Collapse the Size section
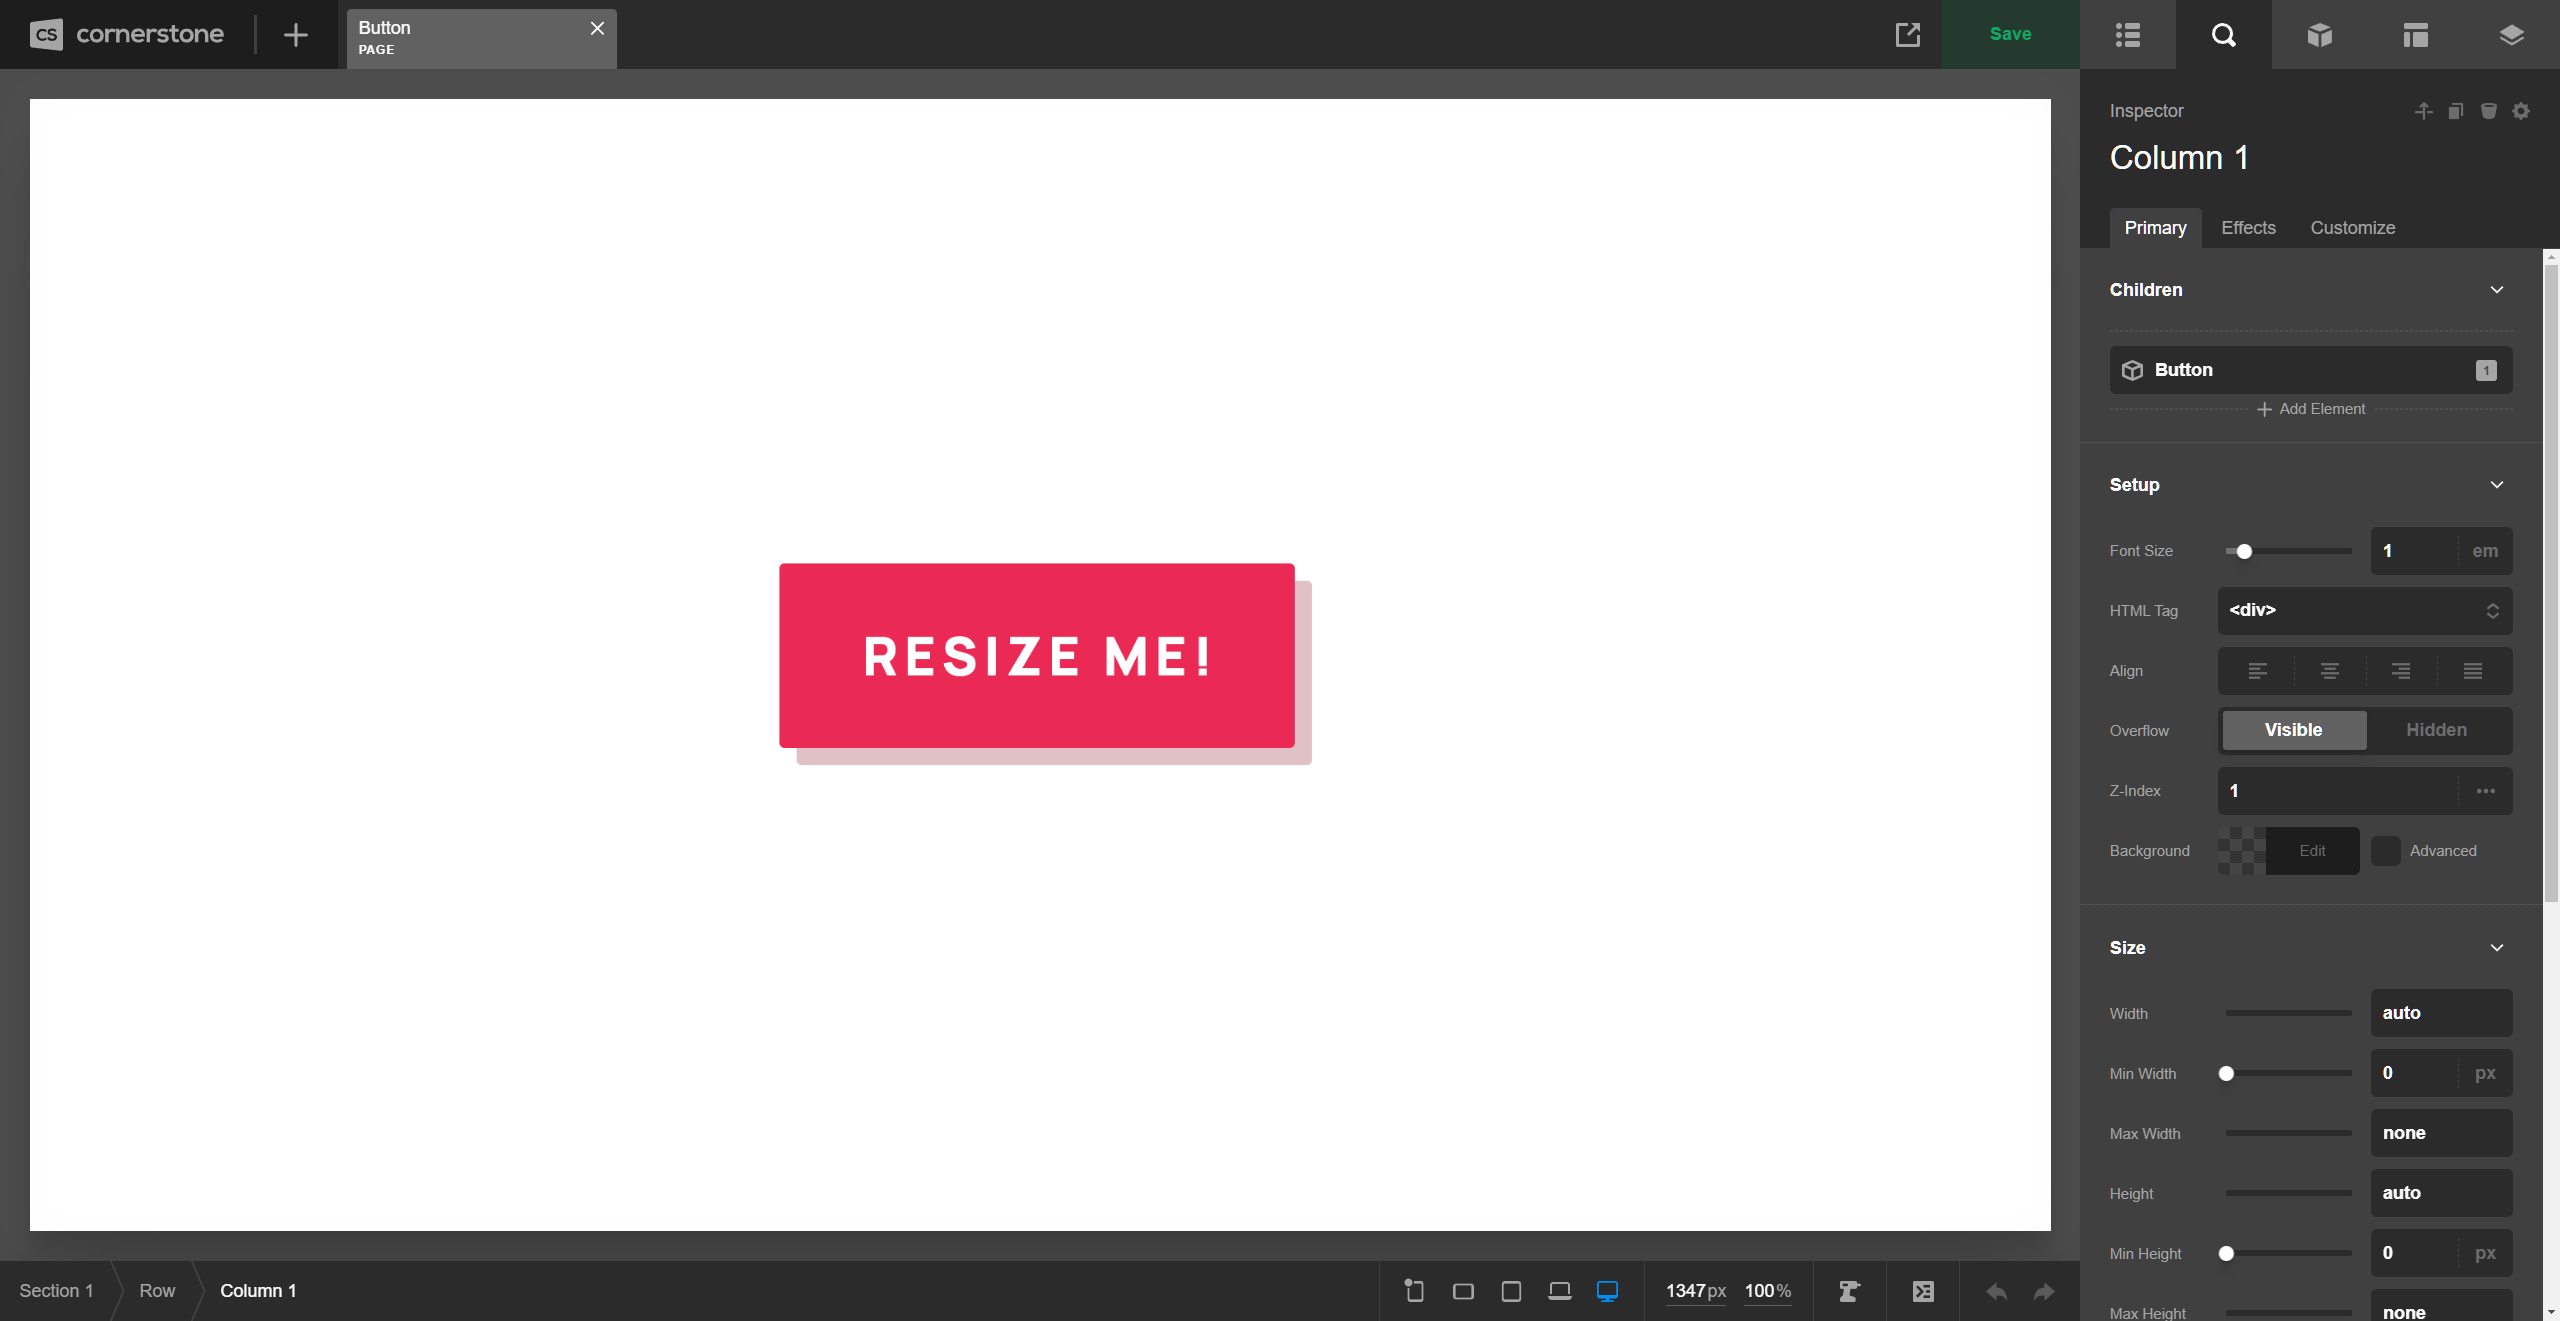This screenshot has width=2560, height=1321. coord(2497,947)
